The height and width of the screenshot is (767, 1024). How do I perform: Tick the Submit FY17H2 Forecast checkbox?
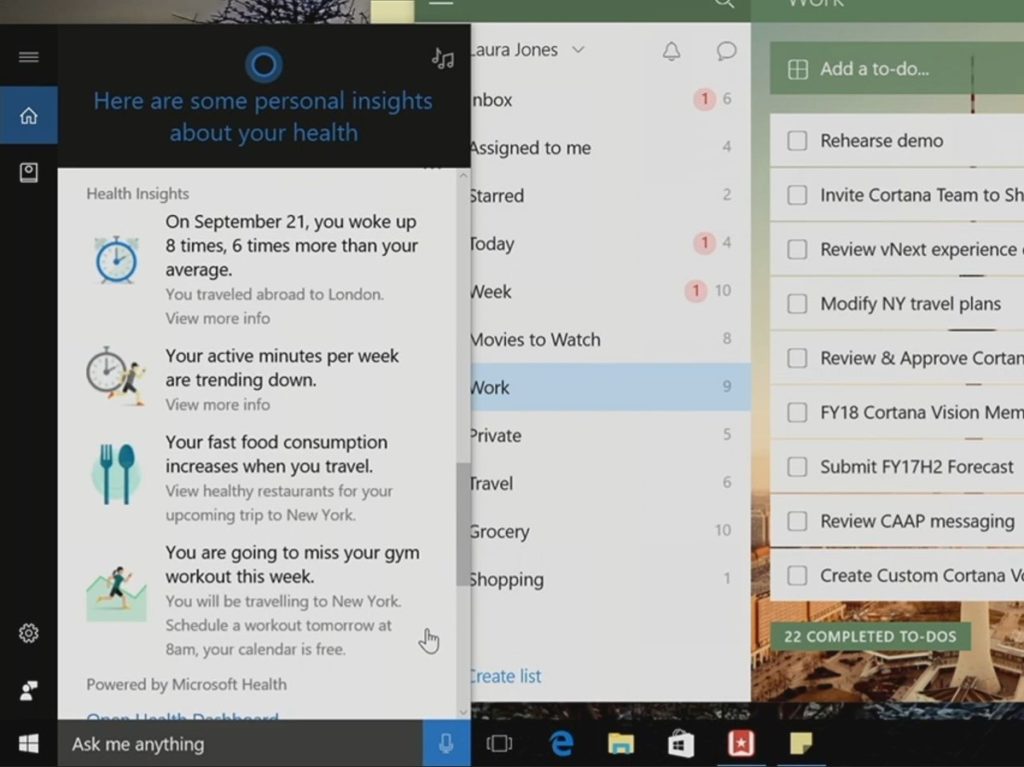coord(797,467)
